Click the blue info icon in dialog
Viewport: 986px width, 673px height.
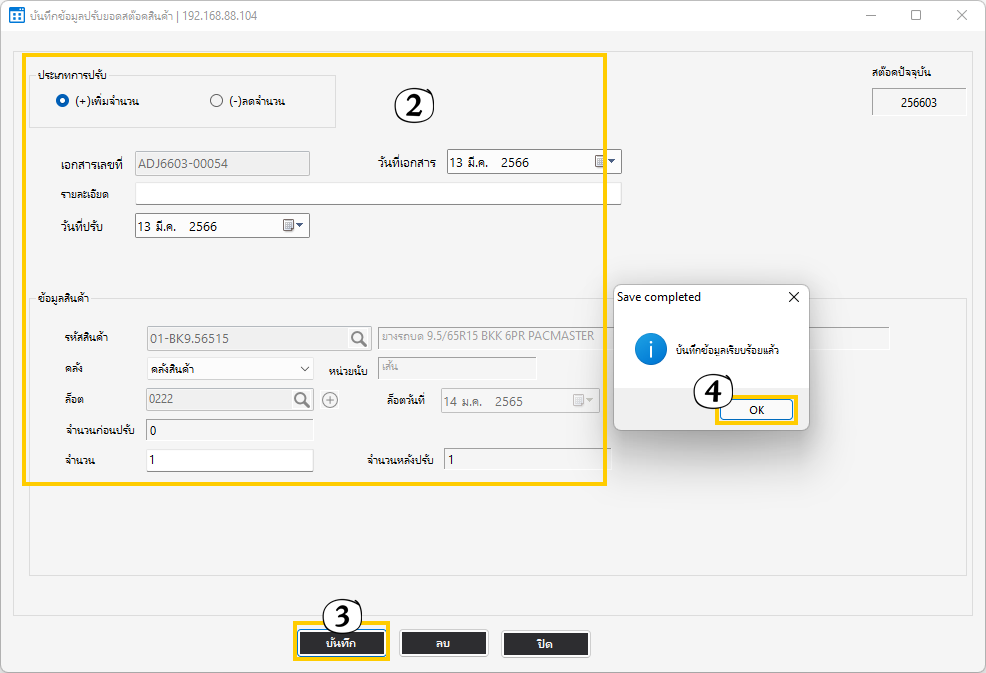click(652, 349)
